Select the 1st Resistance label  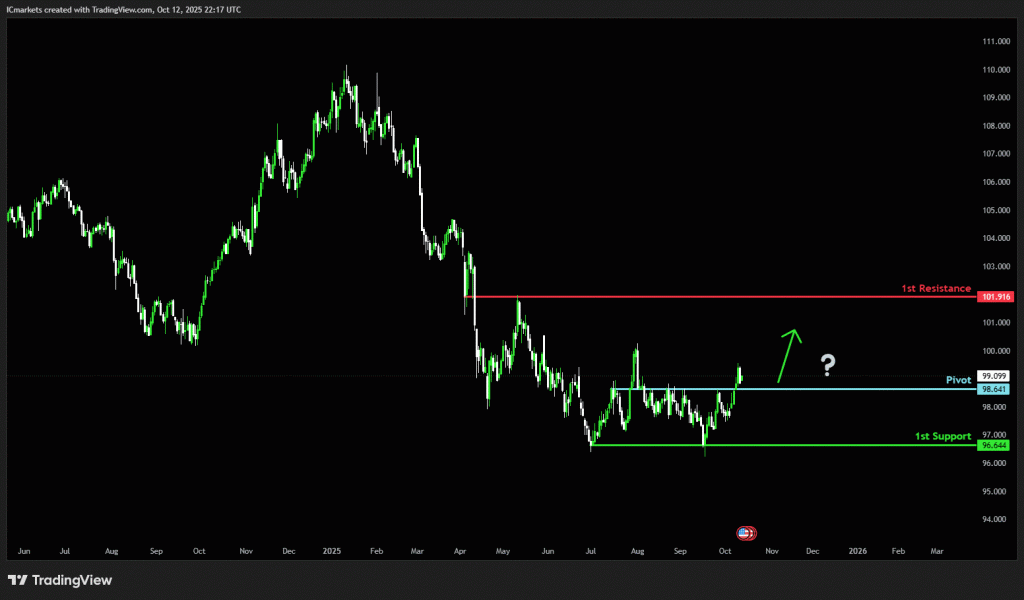(935, 288)
